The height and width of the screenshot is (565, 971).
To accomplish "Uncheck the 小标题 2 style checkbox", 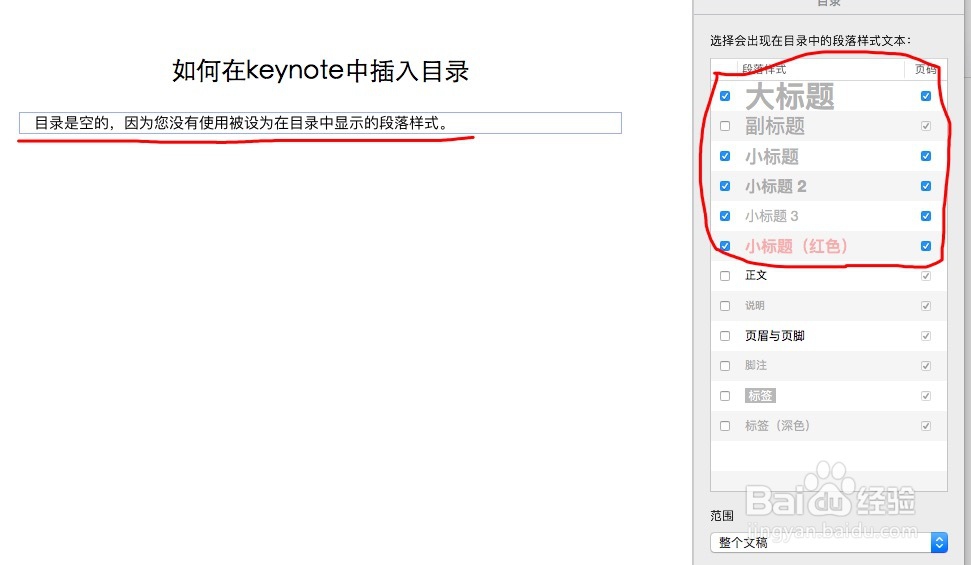I will (x=725, y=186).
